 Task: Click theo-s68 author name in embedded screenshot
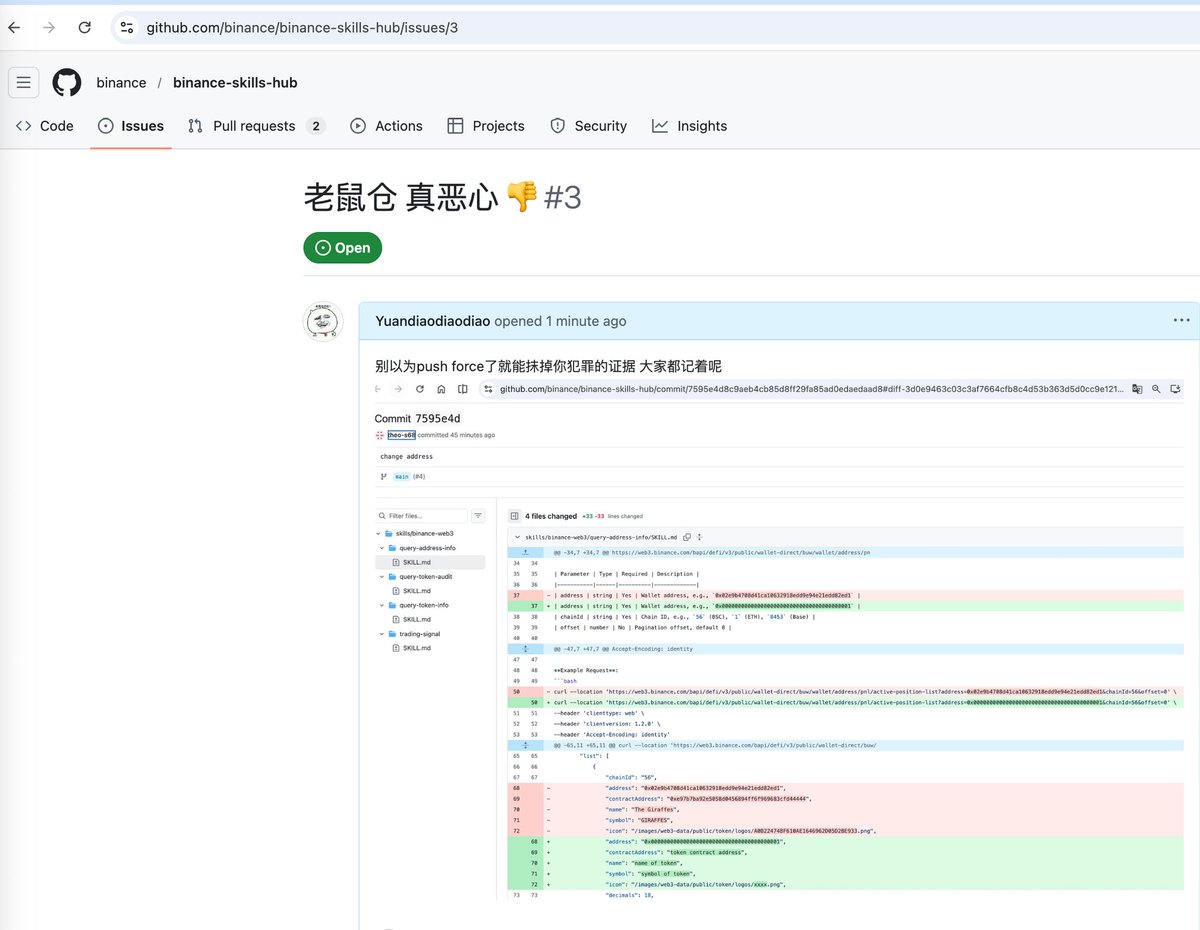coord(401,435)
